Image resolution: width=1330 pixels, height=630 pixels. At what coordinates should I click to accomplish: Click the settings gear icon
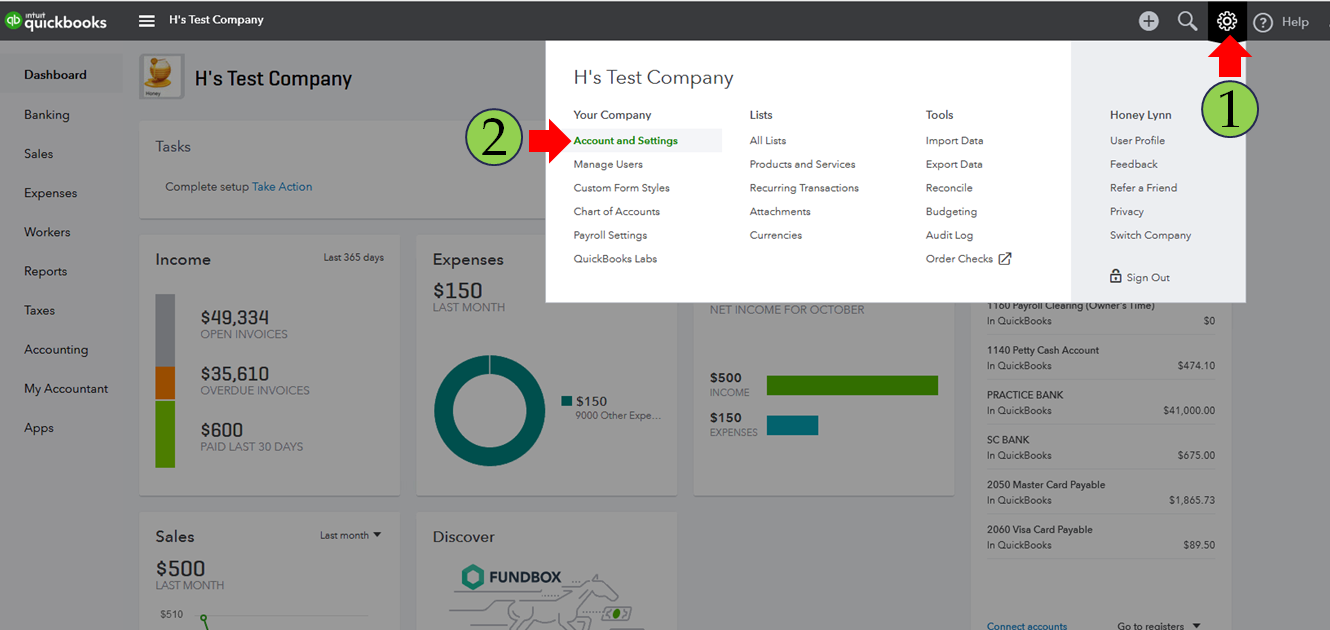(1227, 20)
